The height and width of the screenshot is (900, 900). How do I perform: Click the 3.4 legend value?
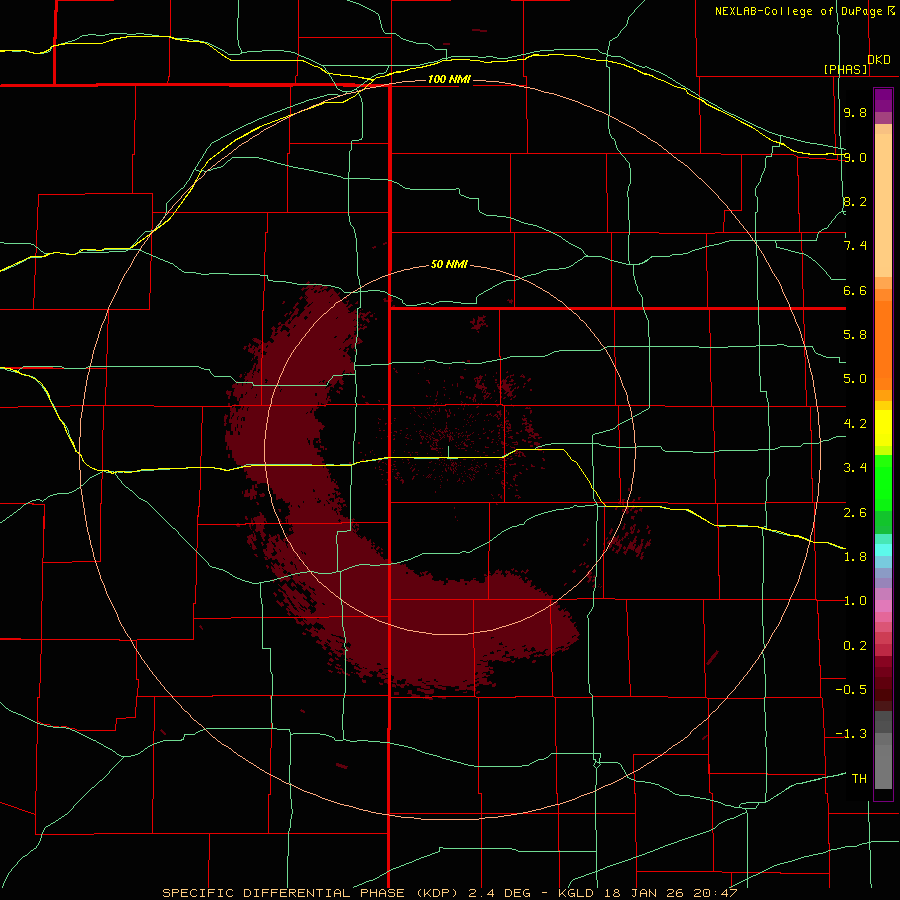coord(855,468)
